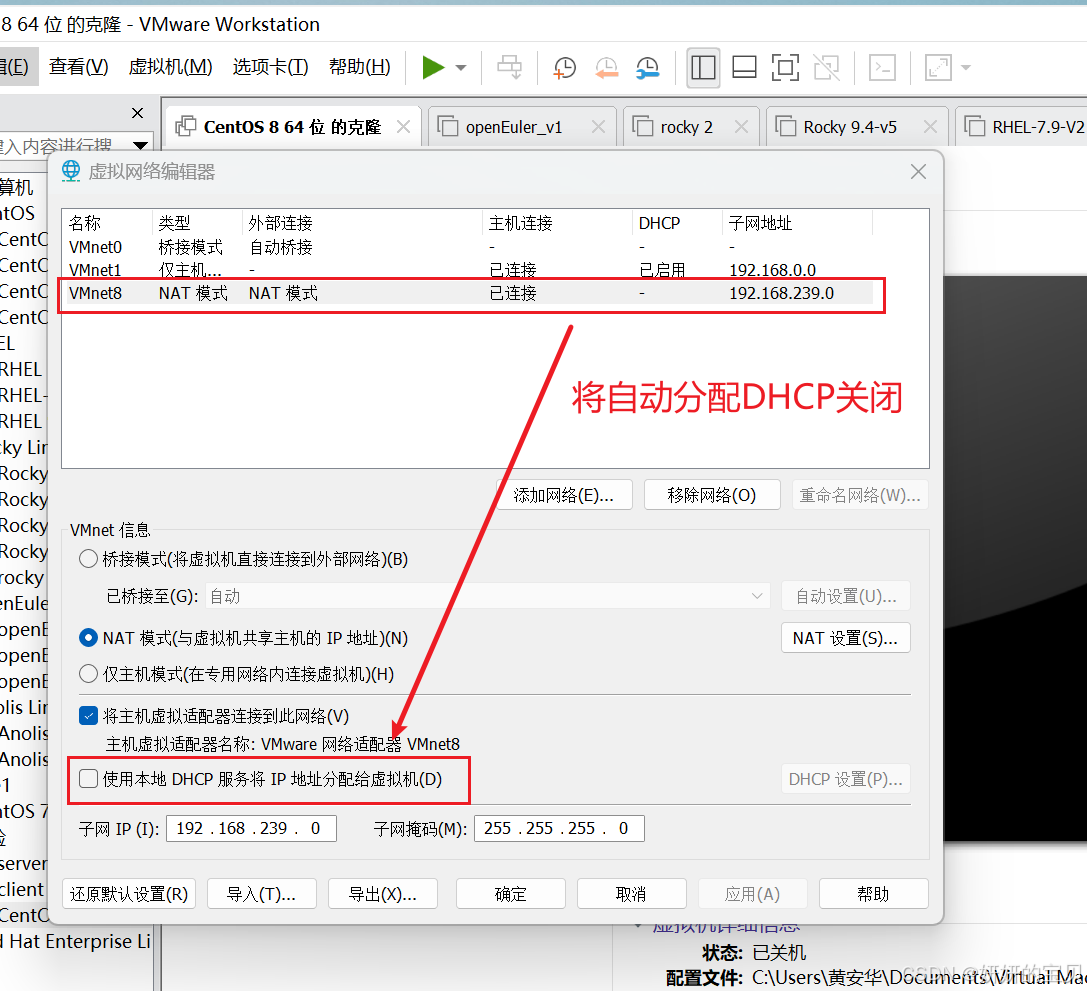Click 还原默认设置(R) button
The height and width of the screenshot is (991, 1087).
point(129,894)
